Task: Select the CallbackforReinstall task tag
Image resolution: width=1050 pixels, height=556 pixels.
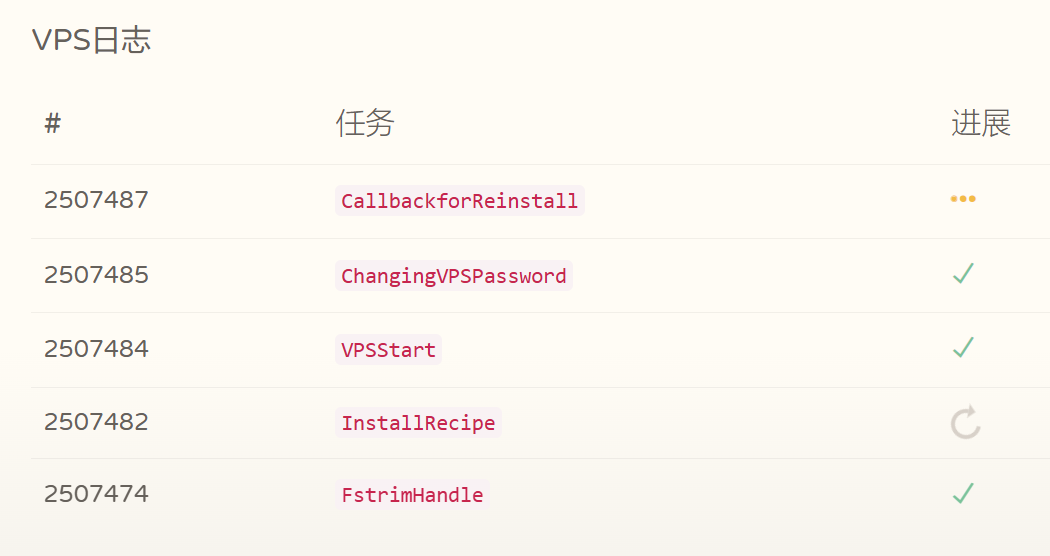Action: tap(460, 201)
